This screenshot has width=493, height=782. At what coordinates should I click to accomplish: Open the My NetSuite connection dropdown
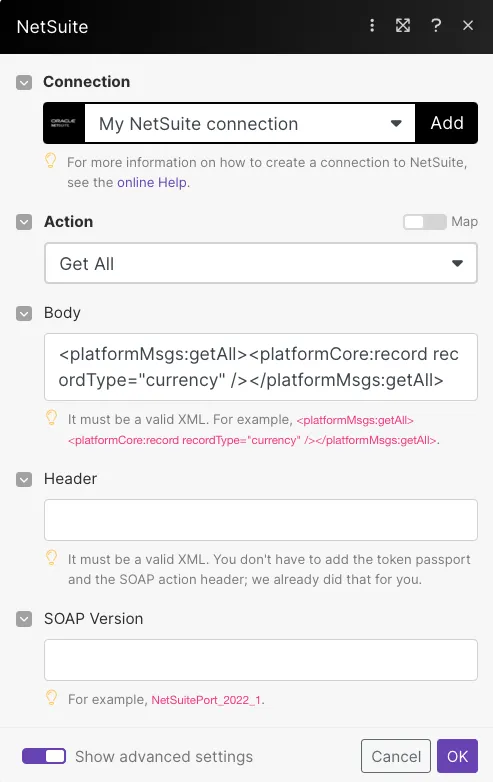(x=250, y=123)
